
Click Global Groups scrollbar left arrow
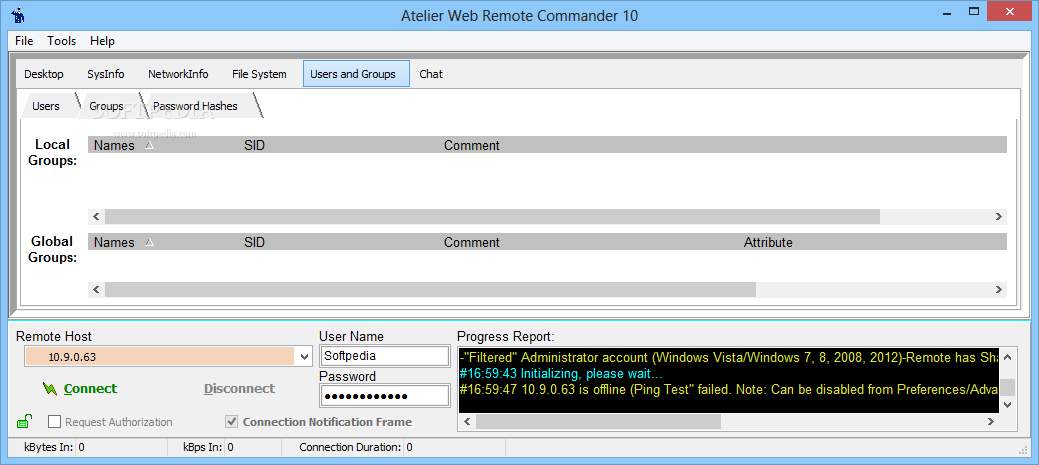[96, 289]
